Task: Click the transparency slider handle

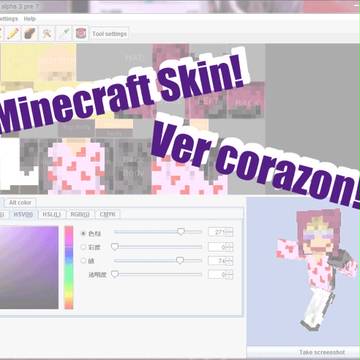Action: coord(115,274)
